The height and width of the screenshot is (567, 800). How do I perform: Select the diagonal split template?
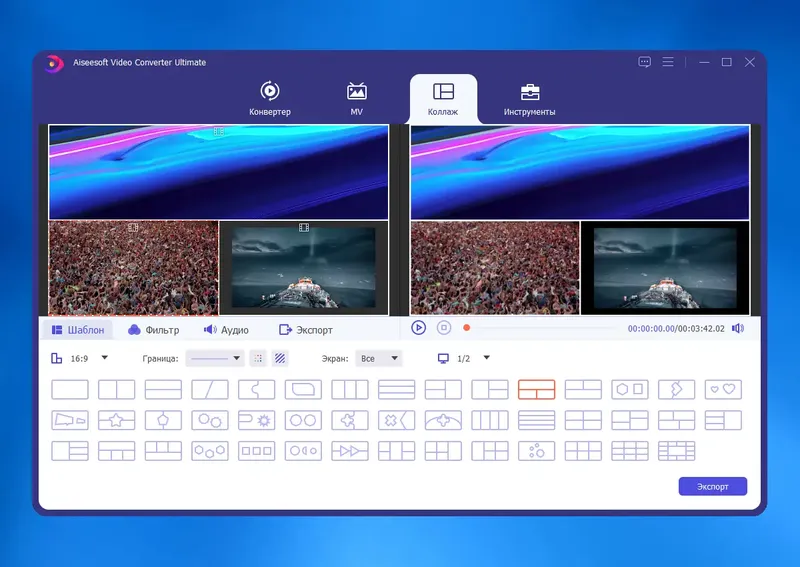210,389
